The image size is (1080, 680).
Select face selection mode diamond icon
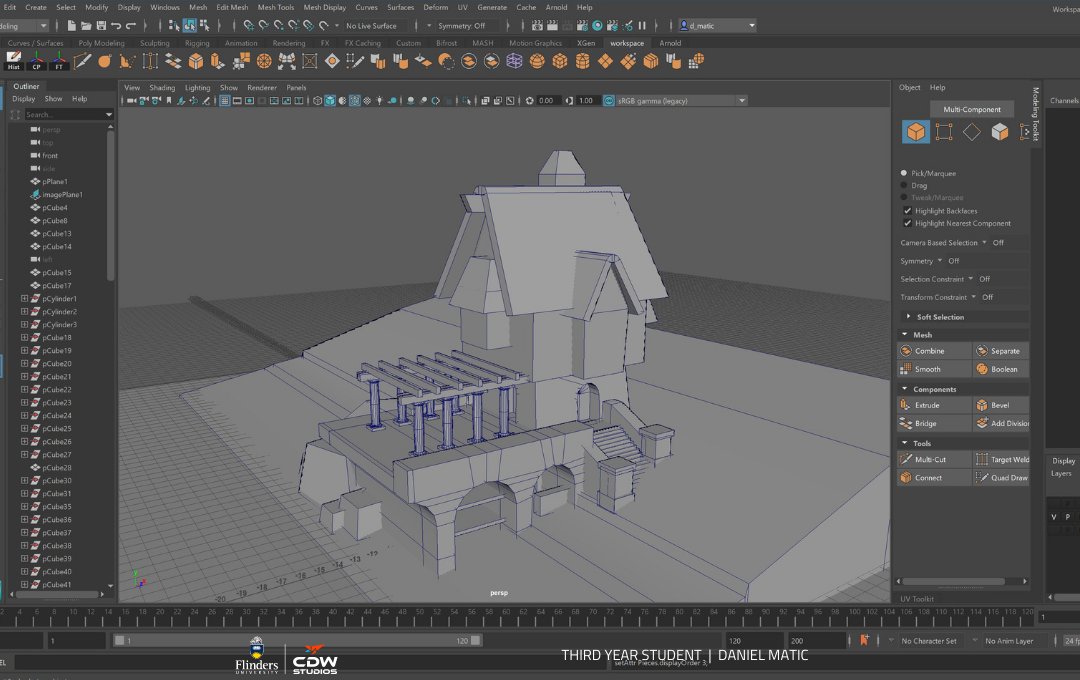(x=972, y=132)
